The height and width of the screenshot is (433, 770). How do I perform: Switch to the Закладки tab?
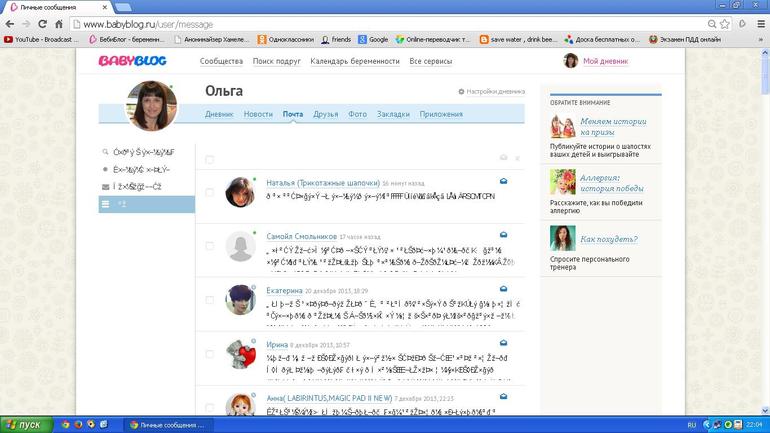(393, 114)
